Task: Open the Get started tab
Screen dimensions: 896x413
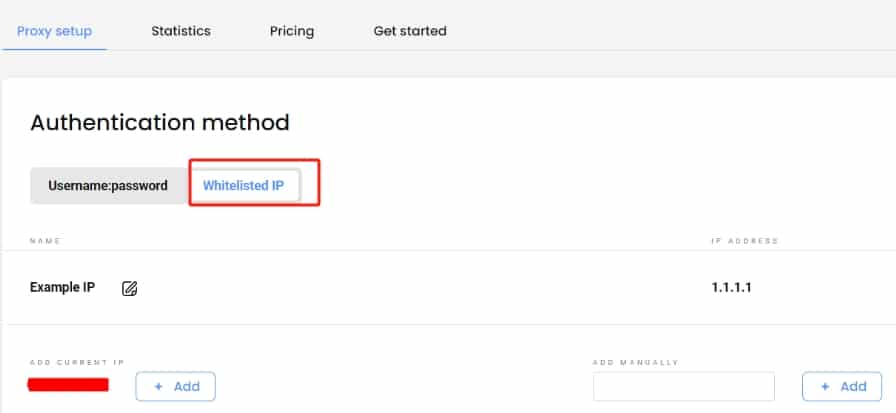Action: point(410,31)
